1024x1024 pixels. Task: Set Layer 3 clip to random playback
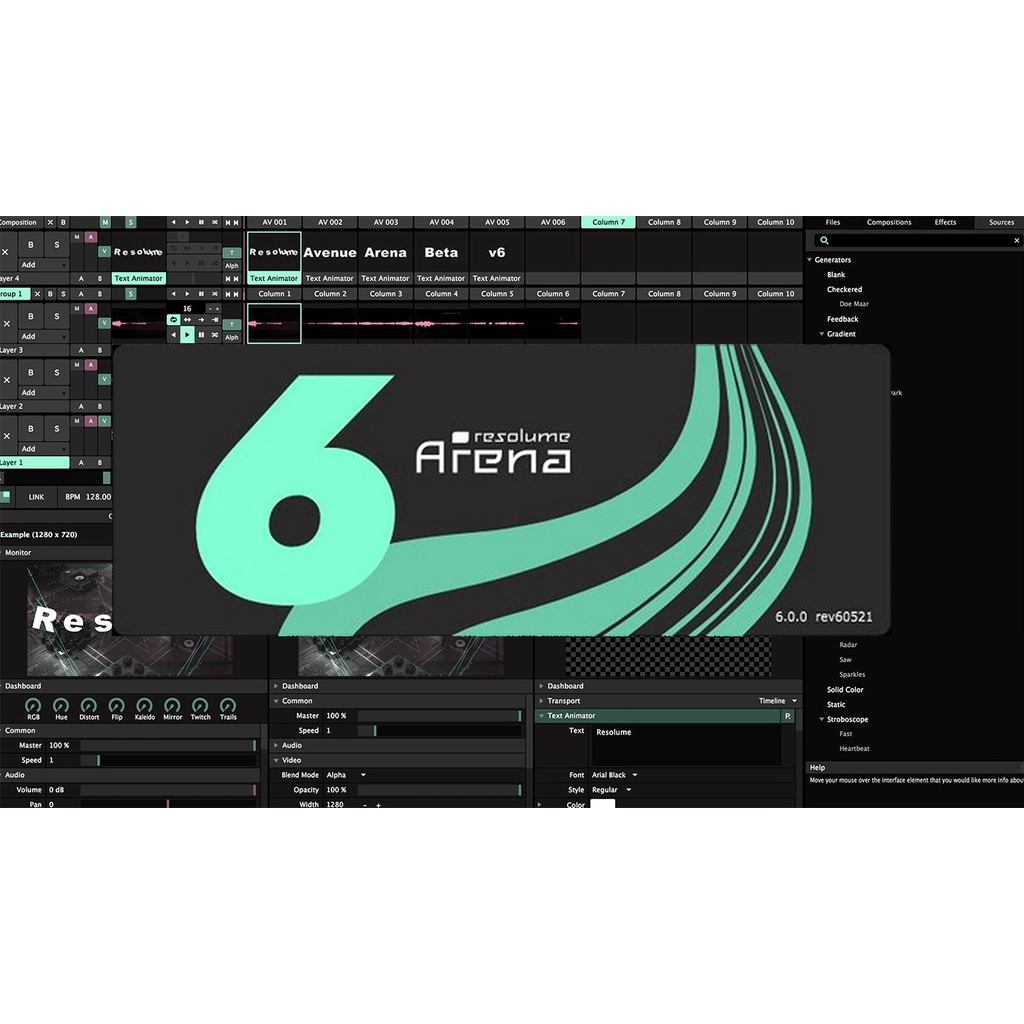click(215, 335)
